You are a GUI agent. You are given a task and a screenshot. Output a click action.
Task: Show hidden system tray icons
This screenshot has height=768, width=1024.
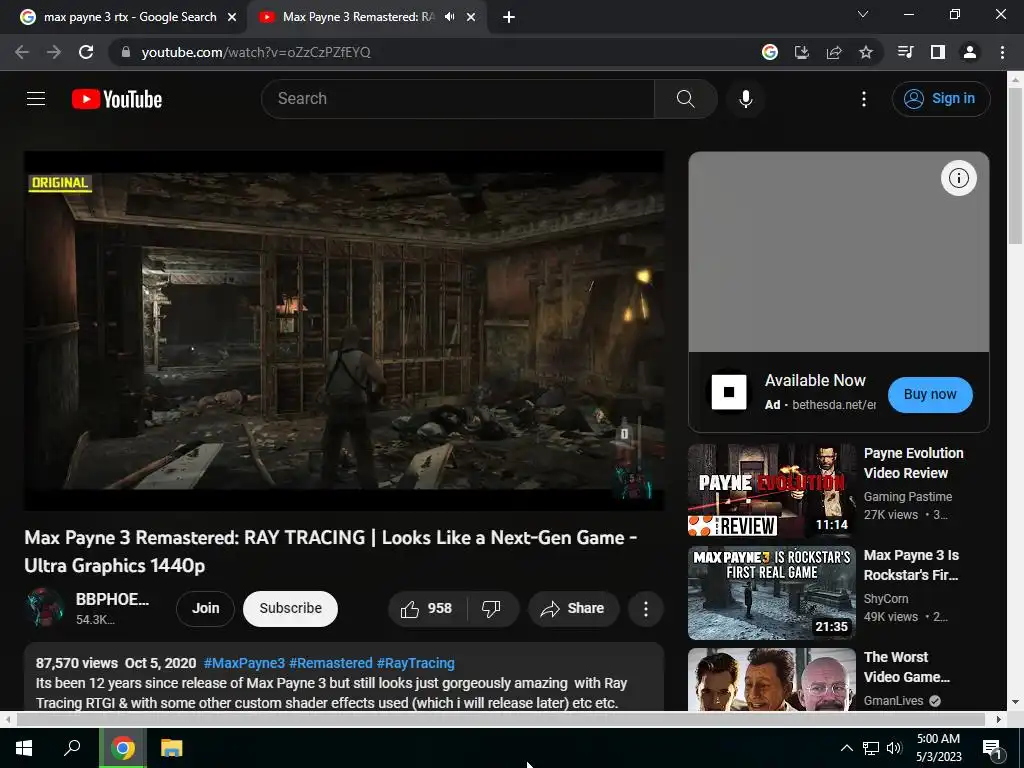click(x=846, y=748)
